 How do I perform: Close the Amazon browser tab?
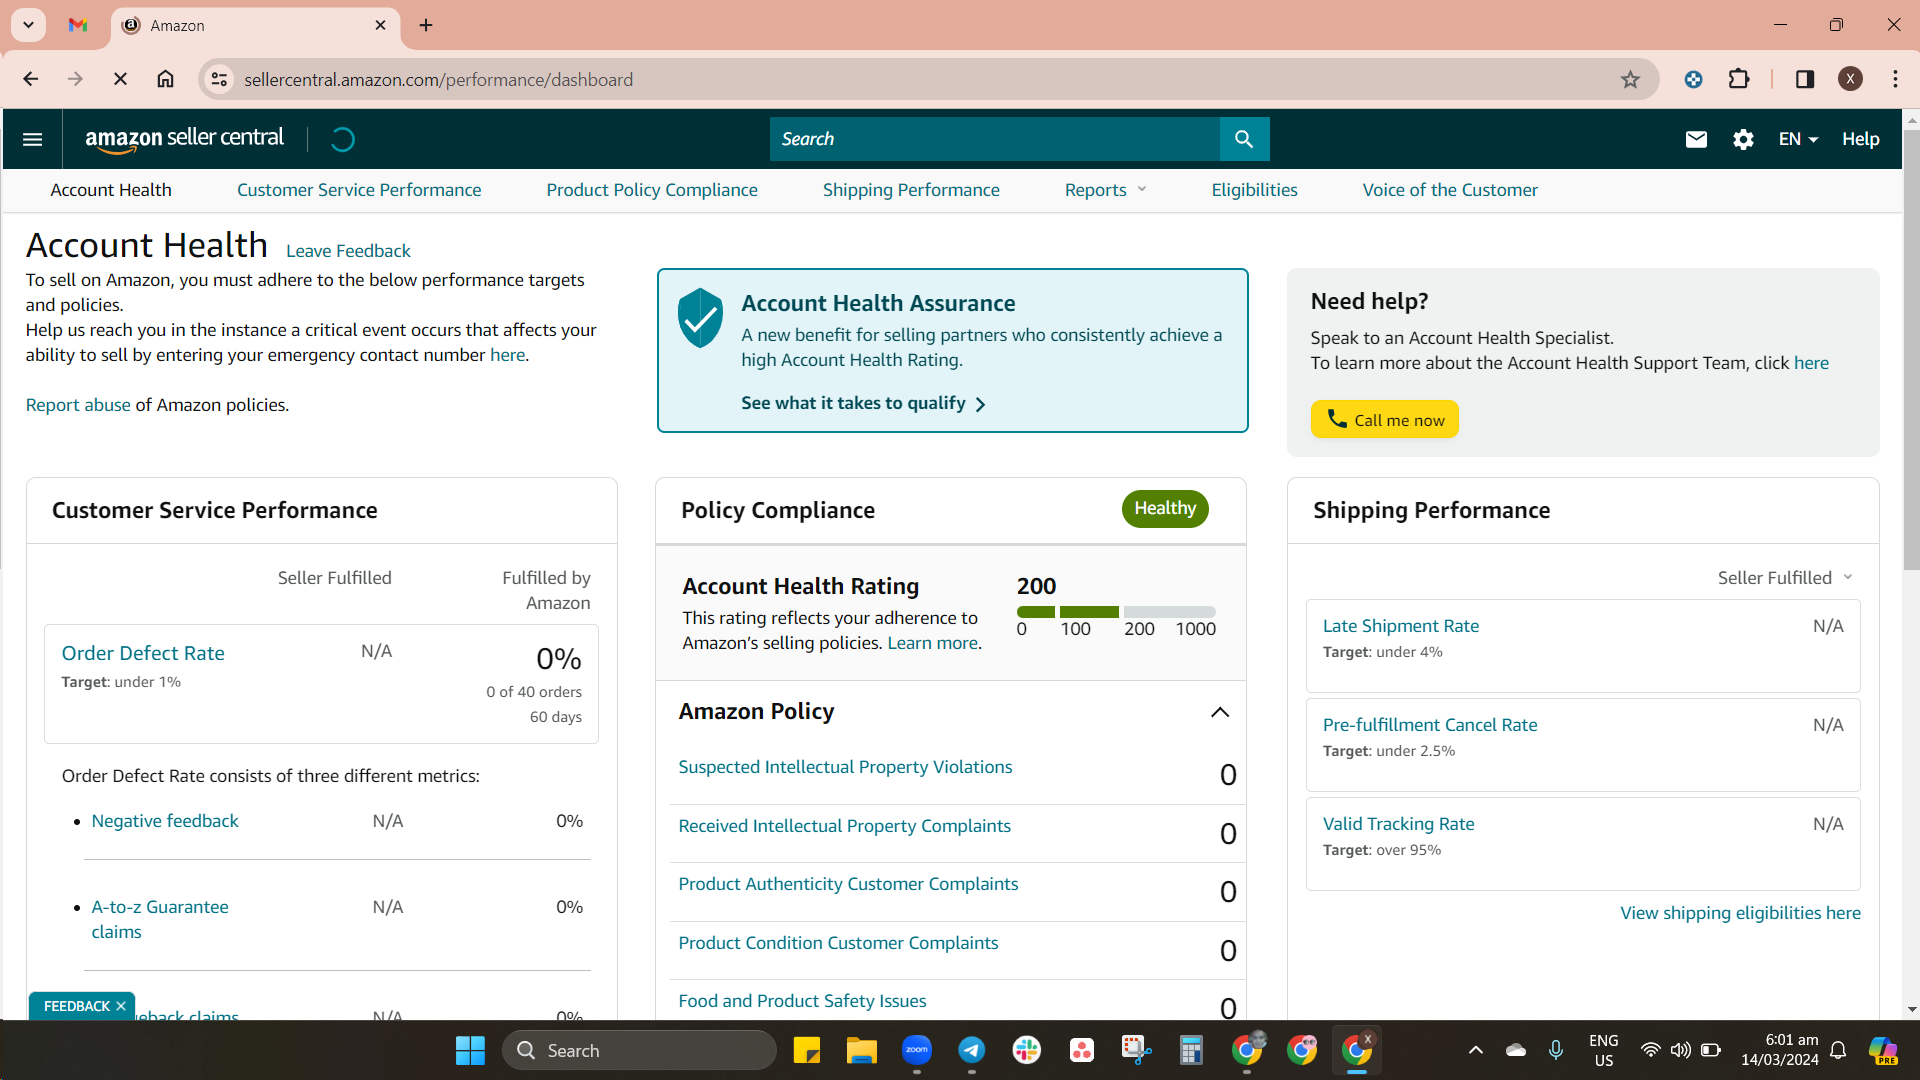click(x=380, y=25)
